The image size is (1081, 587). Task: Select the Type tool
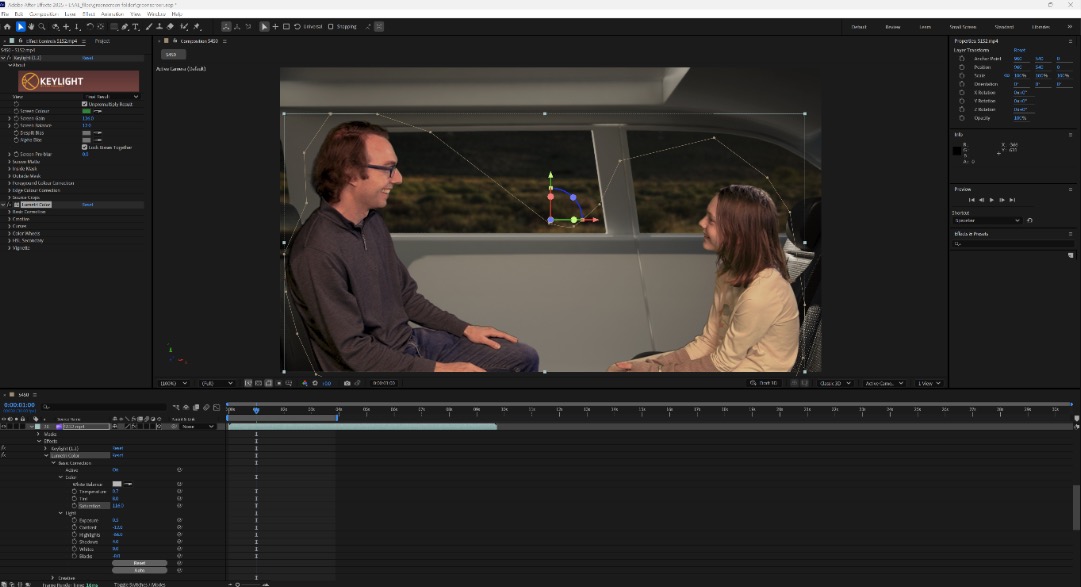pos(136,27)
